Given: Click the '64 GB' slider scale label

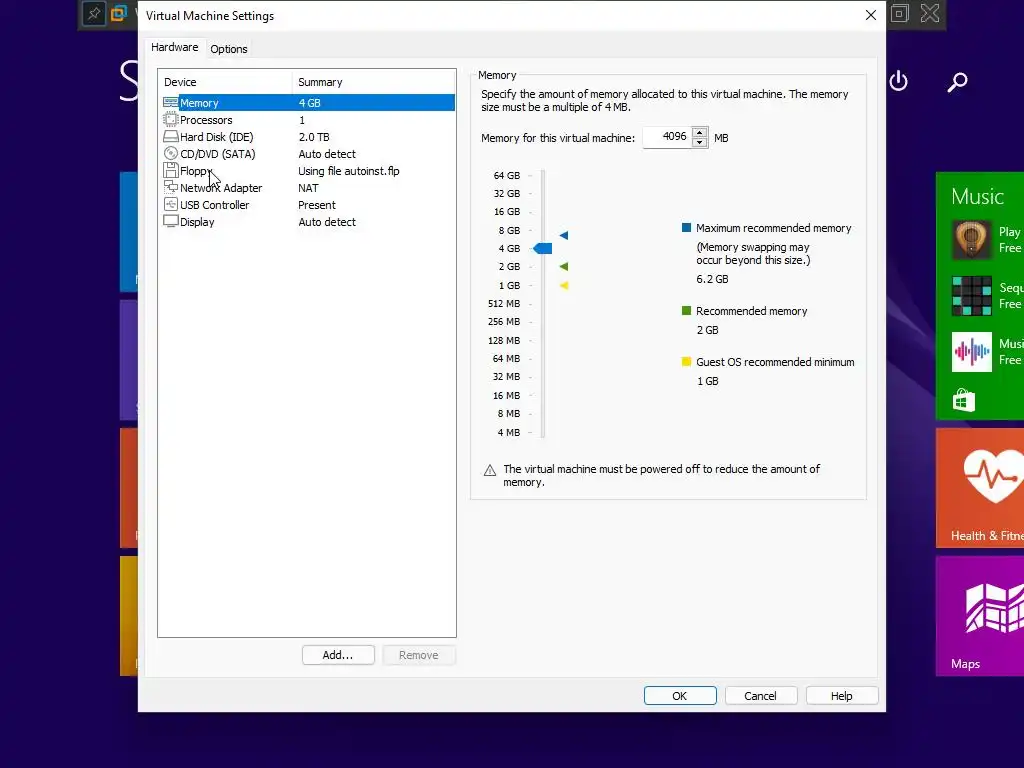Looking at the screenshot, I should click(x=507, y=176).
